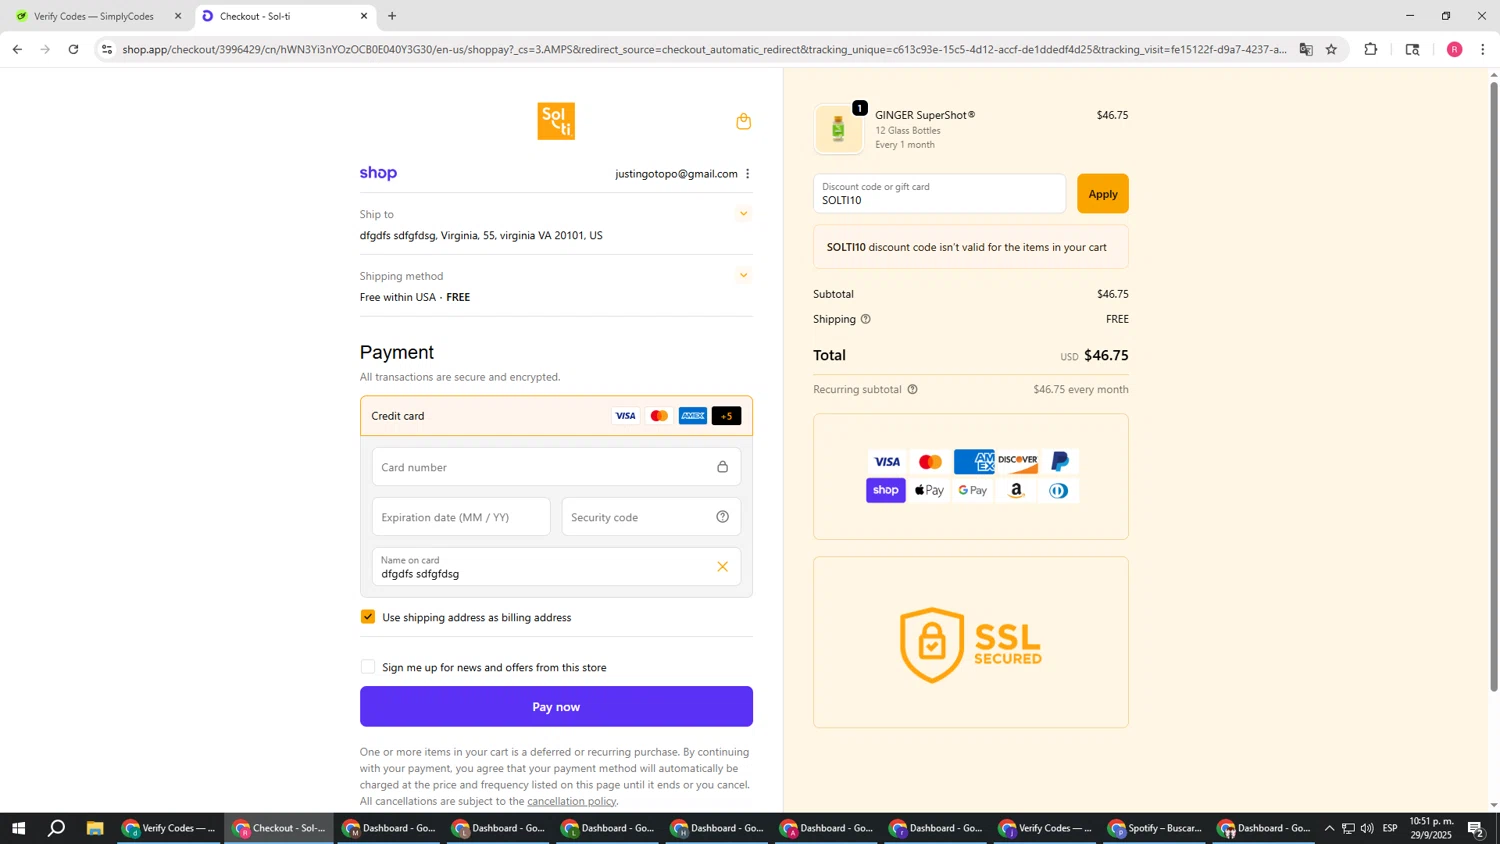
Task: Close the Checkout - Sol-ti tab
Action: [364, 16]
